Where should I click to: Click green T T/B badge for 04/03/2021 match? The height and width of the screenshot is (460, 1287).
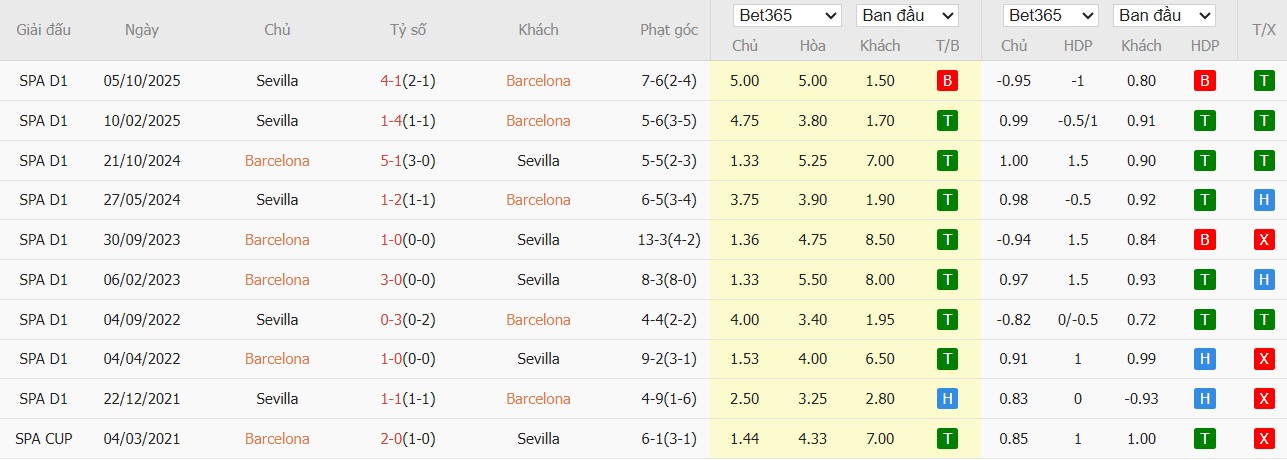tap(947, 438)
